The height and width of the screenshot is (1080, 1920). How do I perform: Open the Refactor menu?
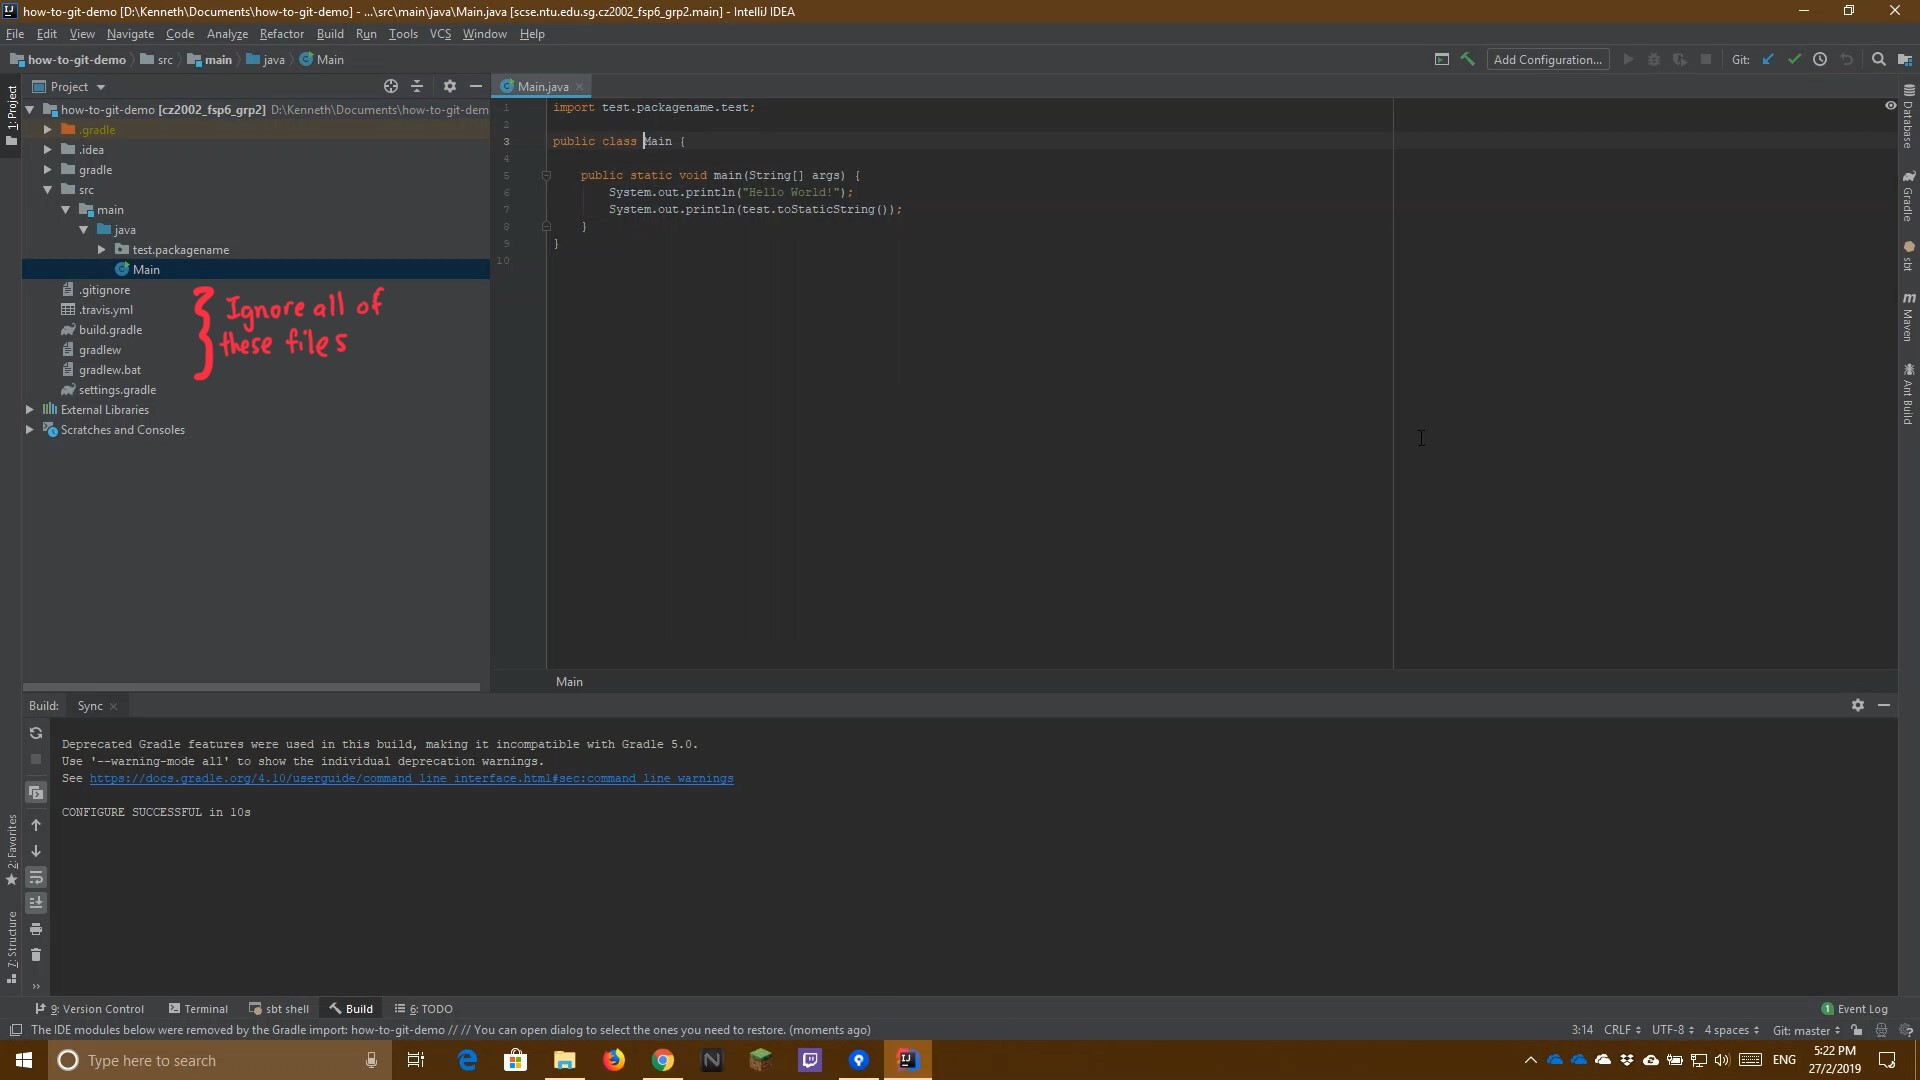pos(281,34)
